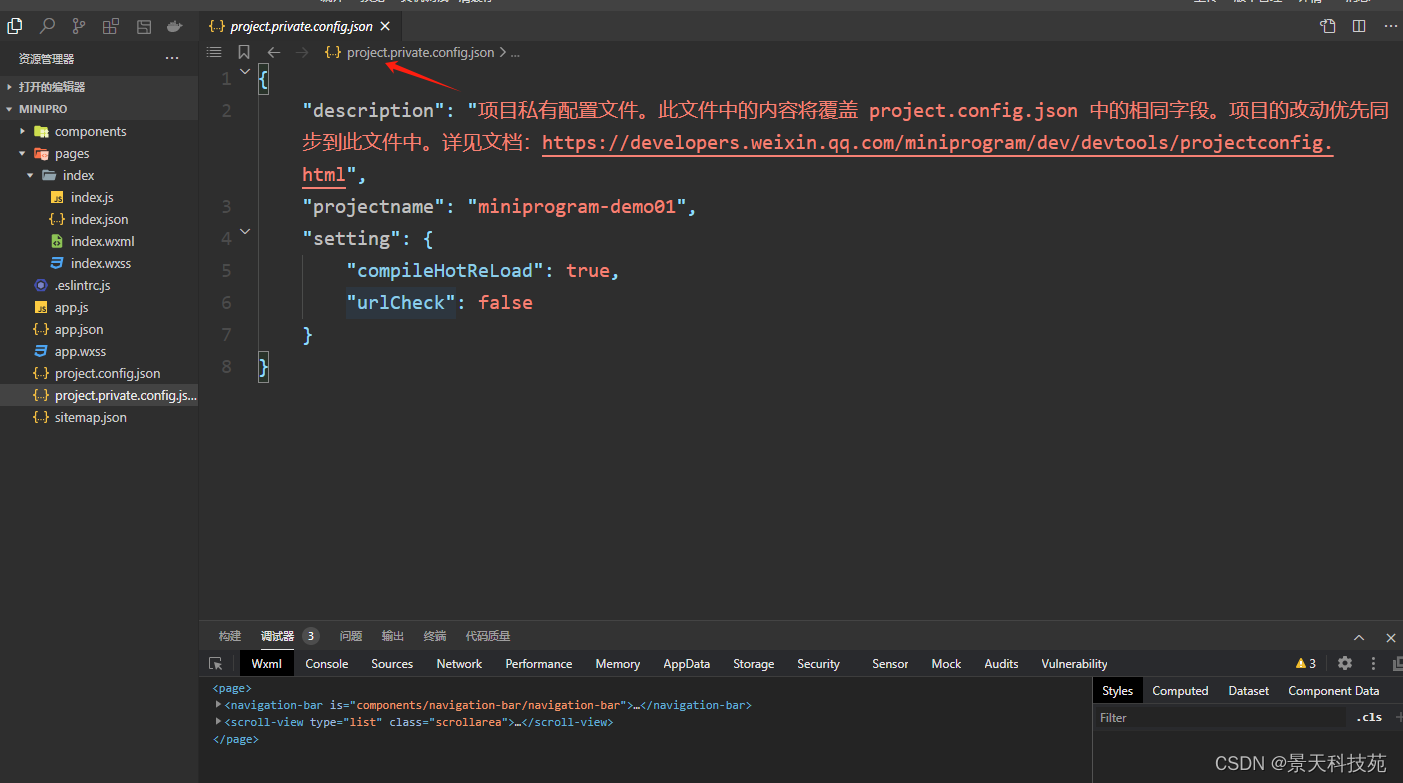This screenshot has height=783, width=1403.
Task: Go back with the left arrow icon
Action: click(273, 52)
